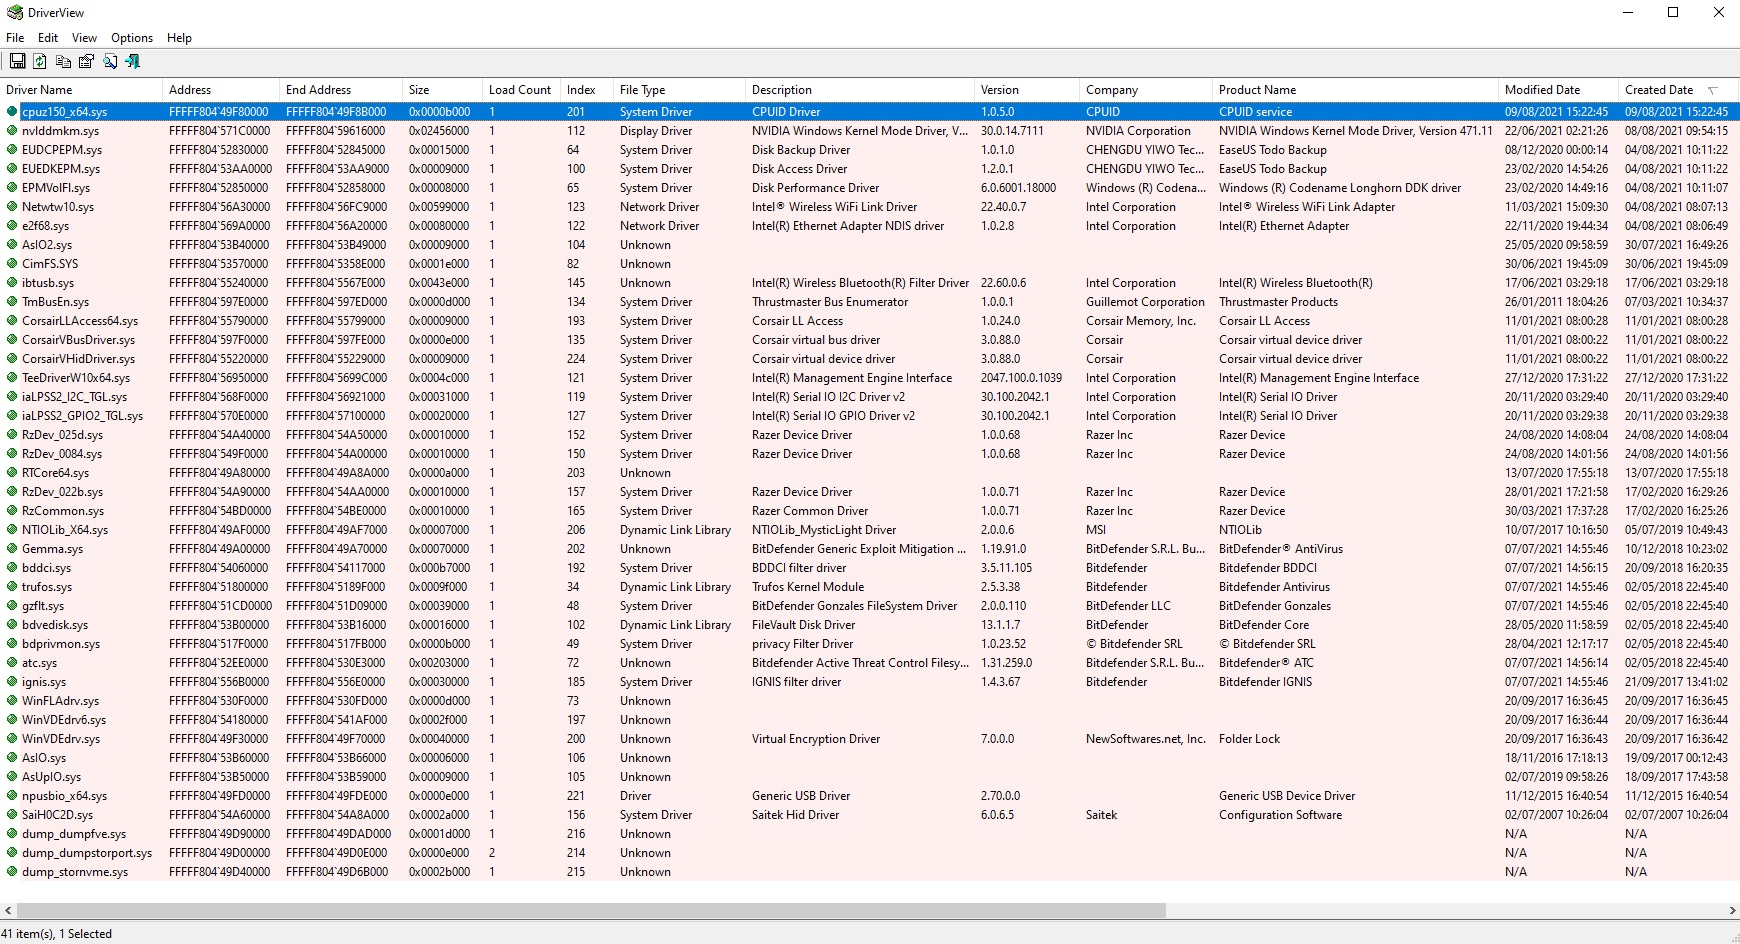The width and height of the screenshot is (1740, 944).
Task: Open the View menu
Action: [85, 38]
